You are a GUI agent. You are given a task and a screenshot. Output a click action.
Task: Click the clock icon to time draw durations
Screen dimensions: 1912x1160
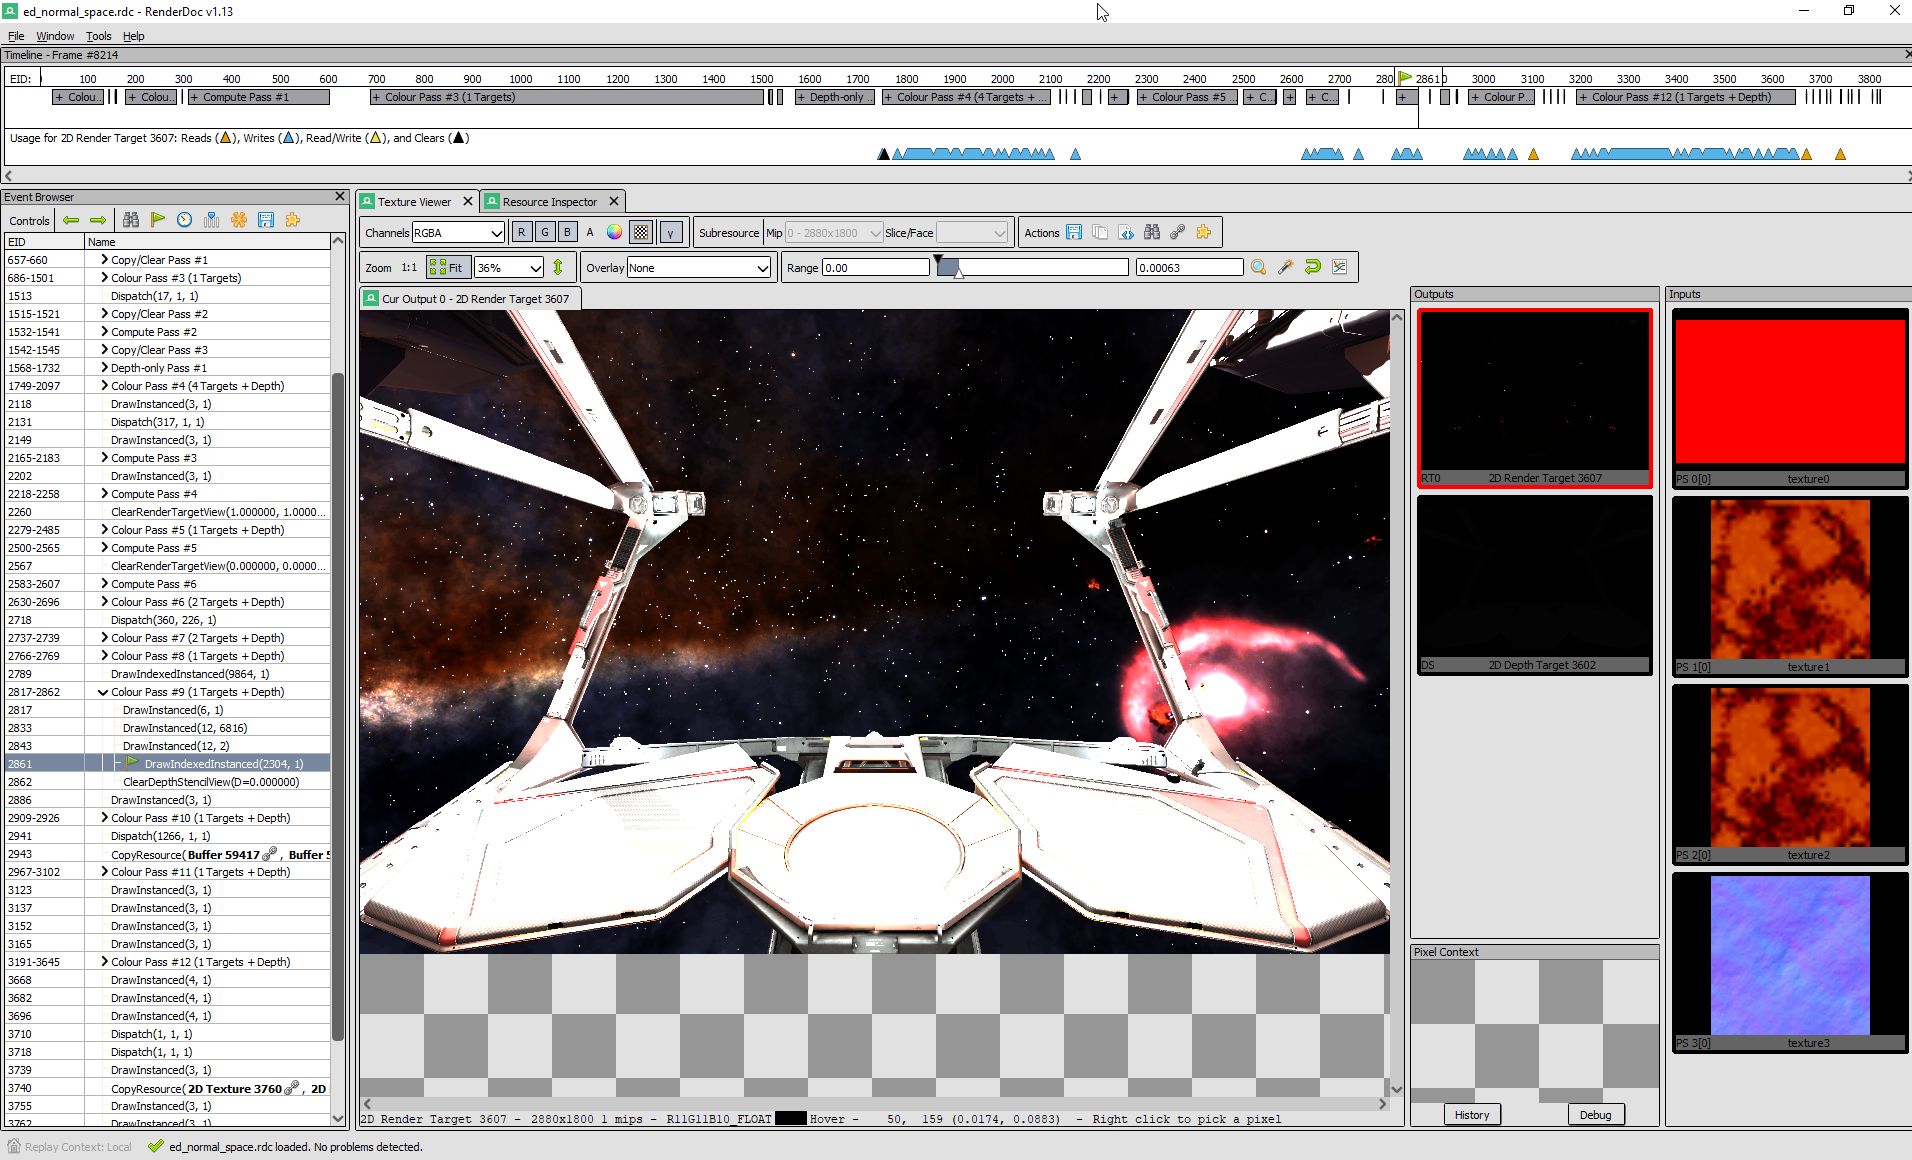click(x=185, y=220)
